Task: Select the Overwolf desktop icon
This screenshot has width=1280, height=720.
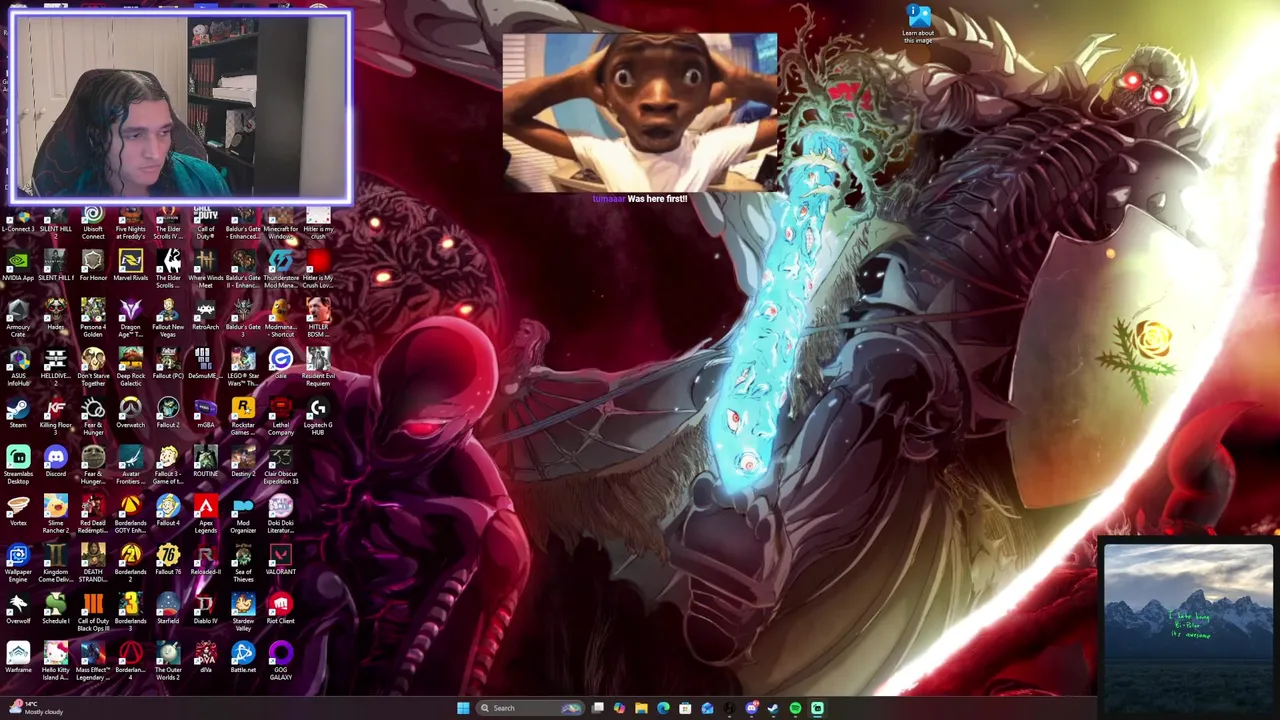Action: (x=18, y=610)
